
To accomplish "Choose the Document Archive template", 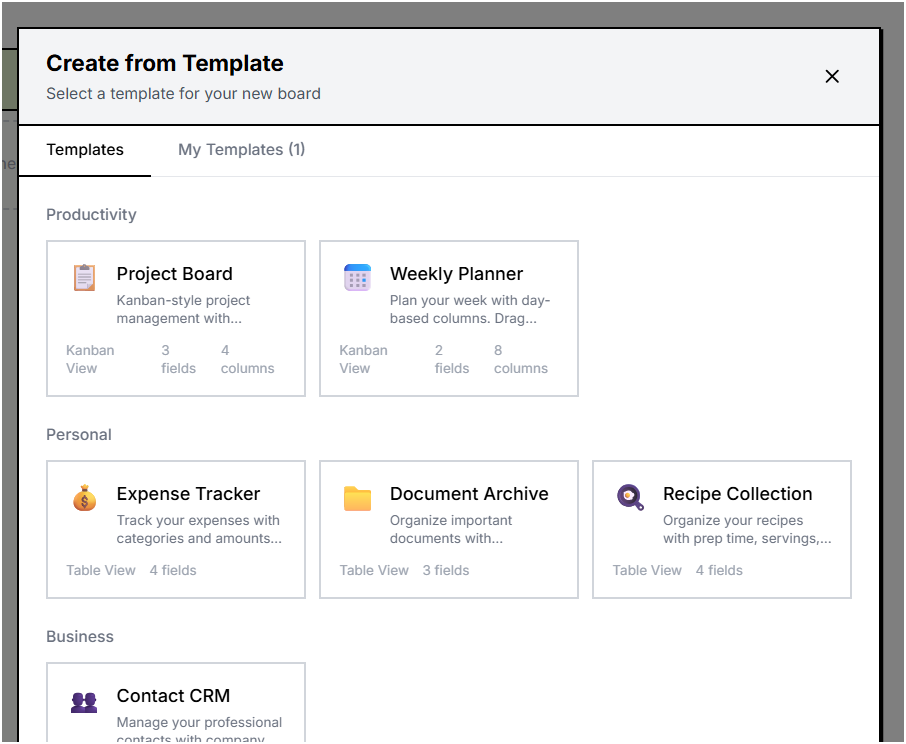I will click(x=448, y=529).
